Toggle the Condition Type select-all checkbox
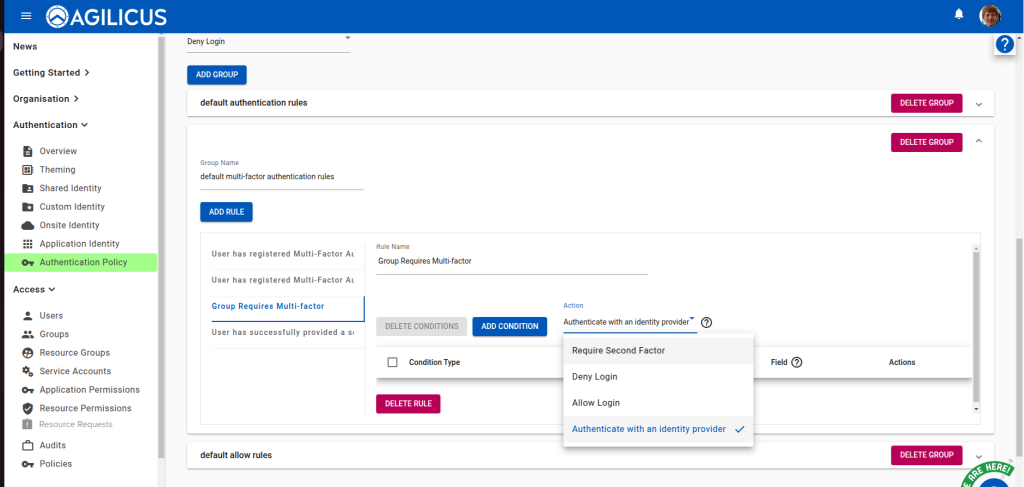This screenshot has height=487, width=1024. click(392, 362)
